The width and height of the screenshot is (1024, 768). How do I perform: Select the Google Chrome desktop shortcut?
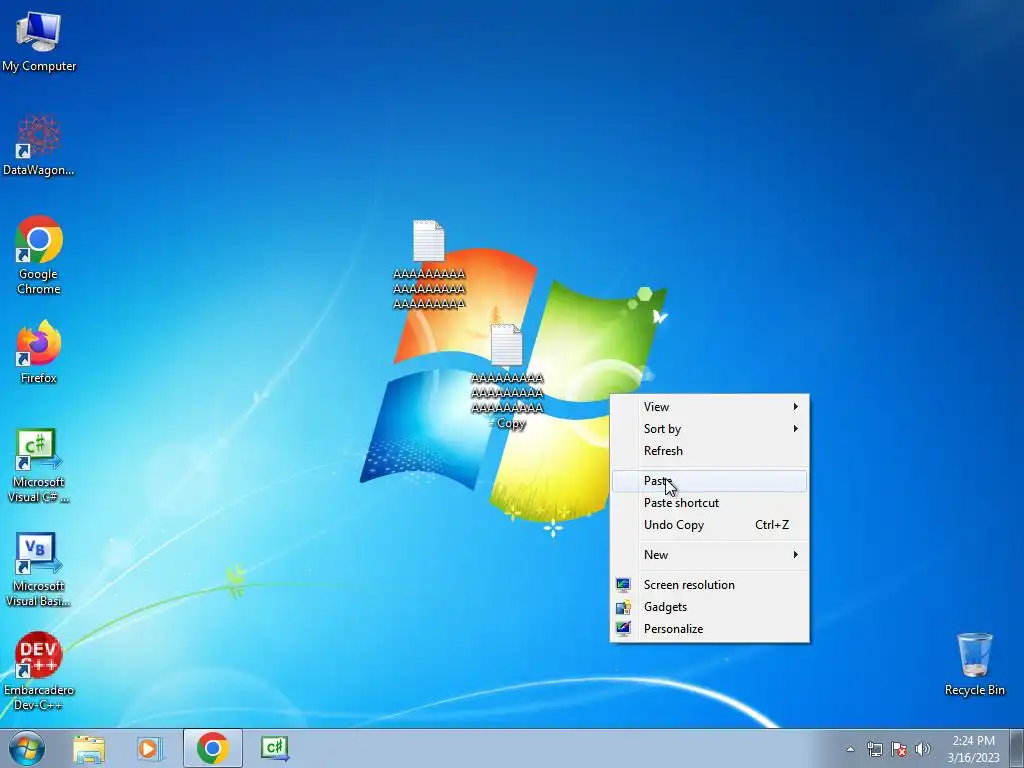point(39,255)
